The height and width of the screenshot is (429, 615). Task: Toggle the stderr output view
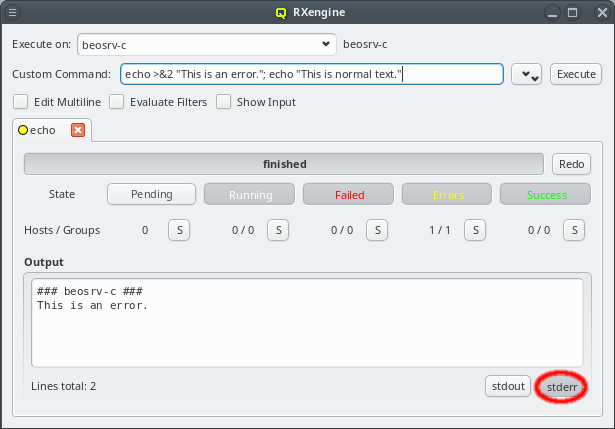561,385
